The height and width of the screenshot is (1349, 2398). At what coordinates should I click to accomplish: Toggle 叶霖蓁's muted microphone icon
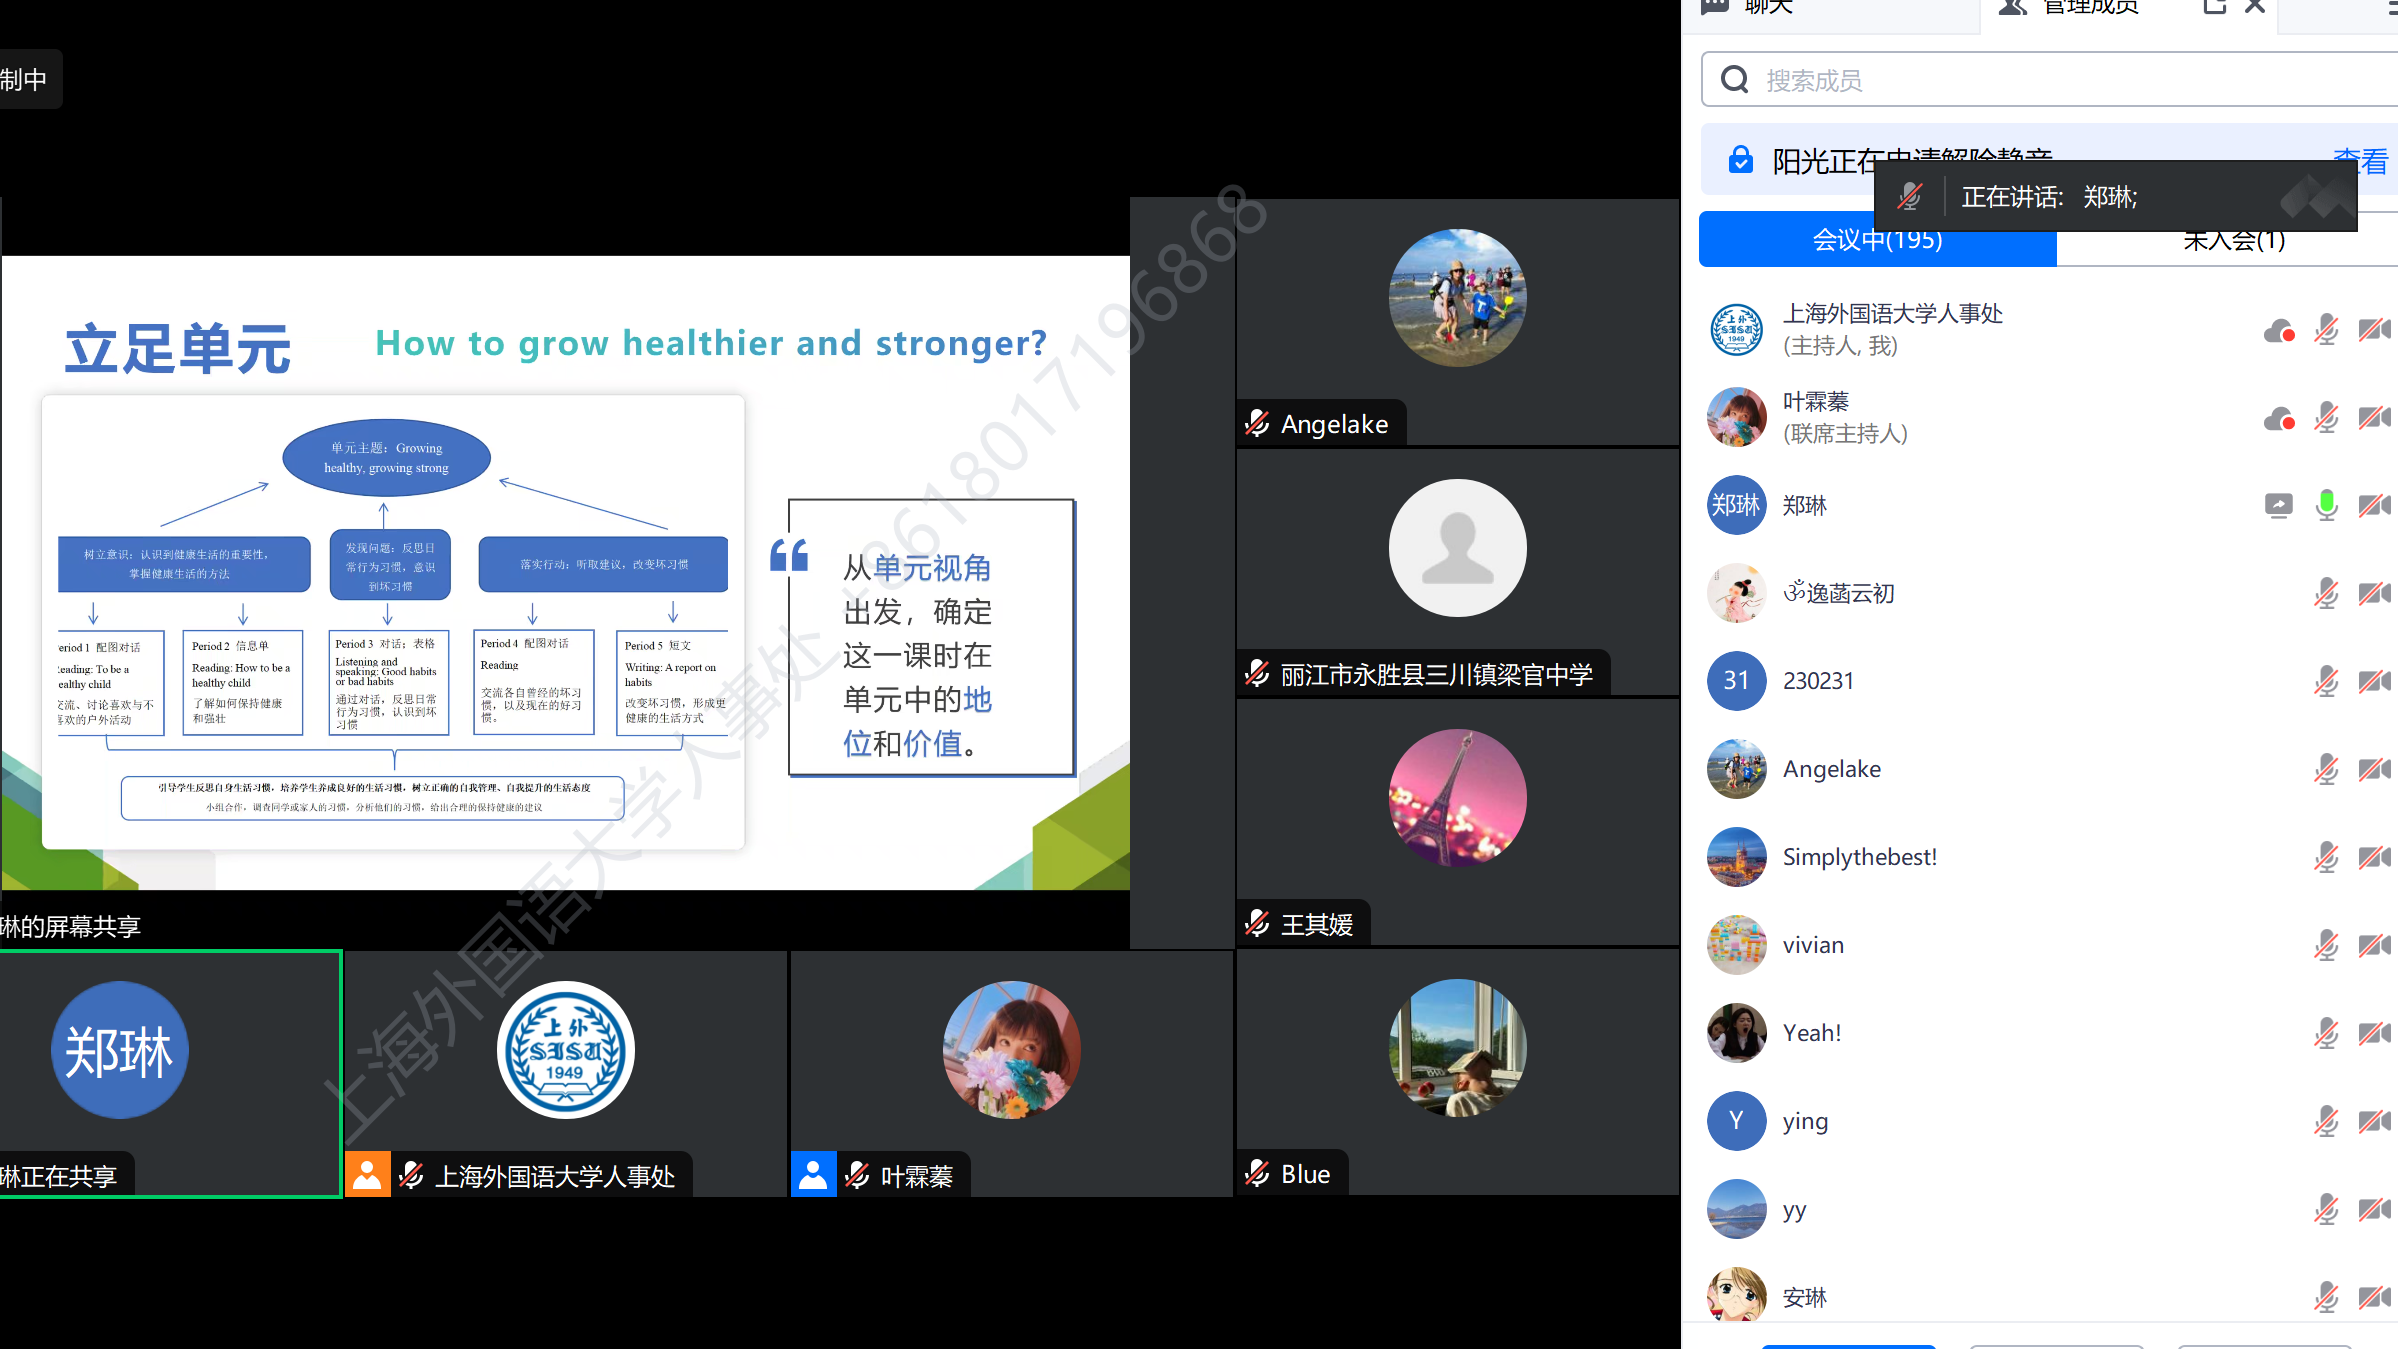pos(2326,418)
